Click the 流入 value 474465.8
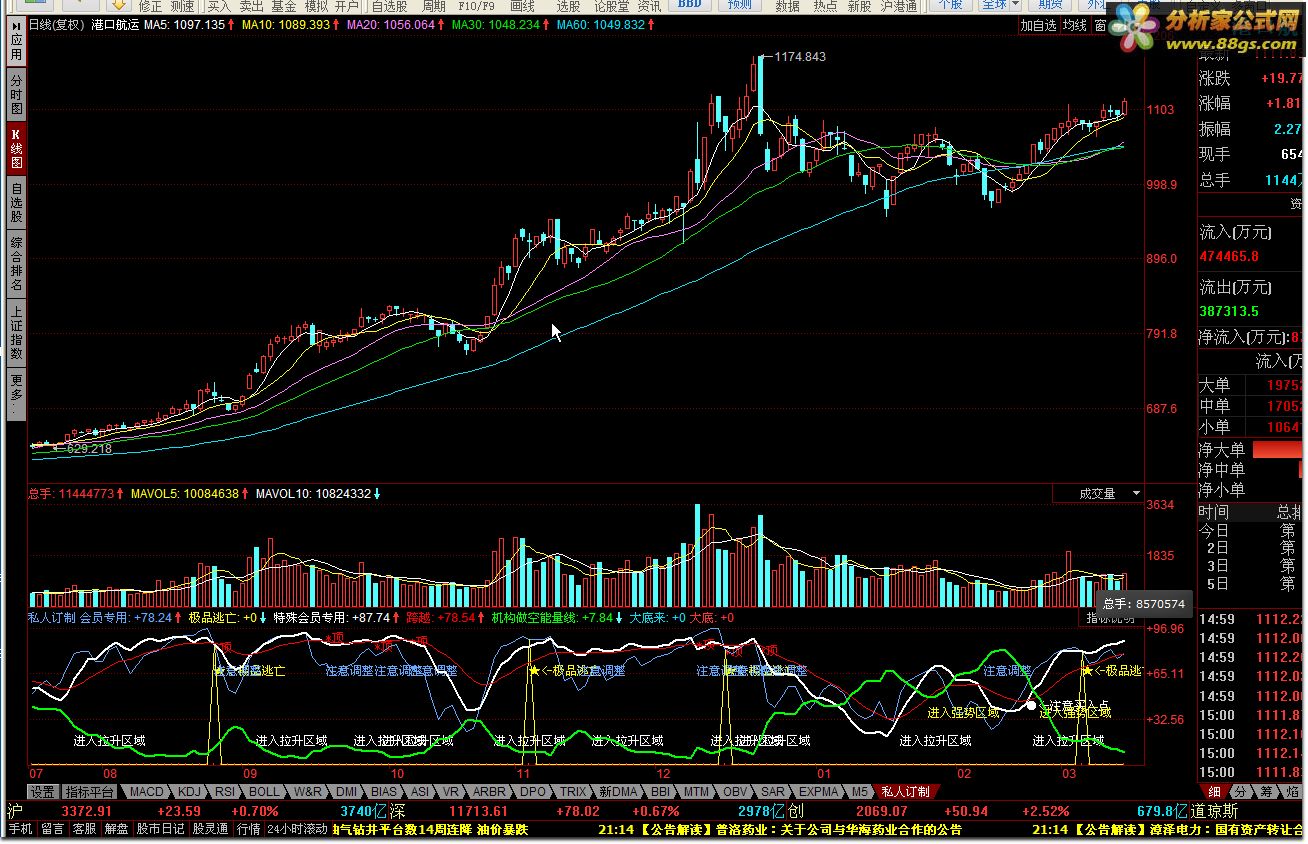The image size is (1308, 844). tap(1229, 256)
